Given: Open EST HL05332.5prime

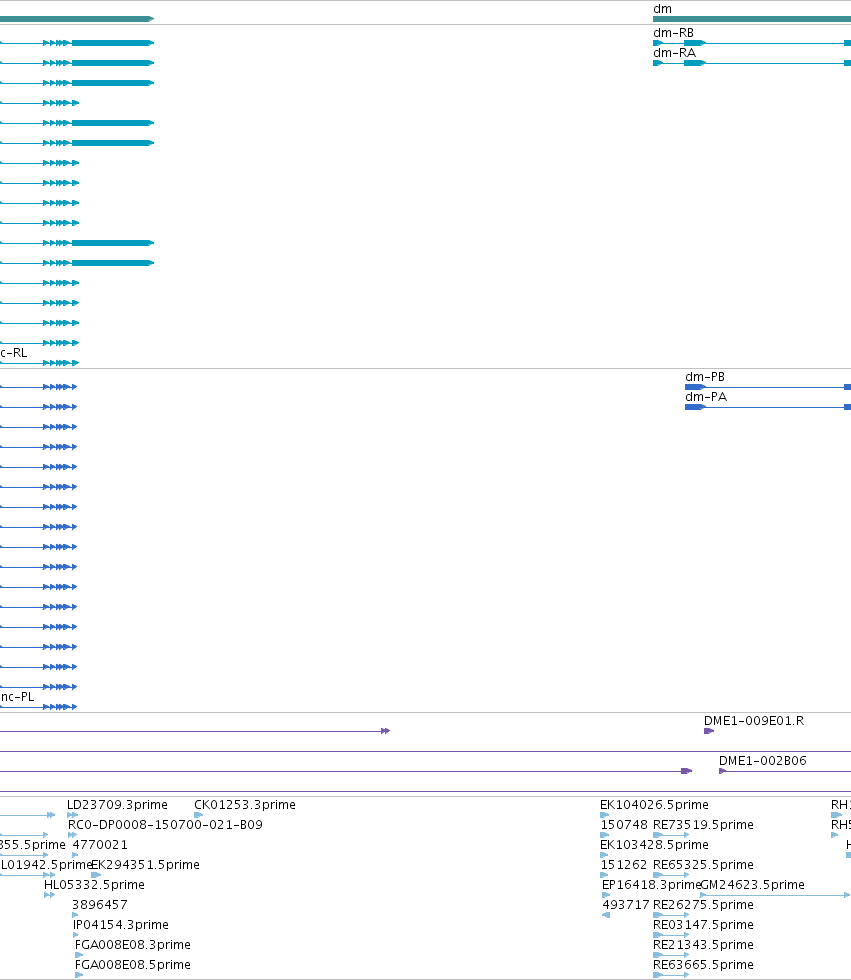Looking at the screenshot, I should 94,884.
